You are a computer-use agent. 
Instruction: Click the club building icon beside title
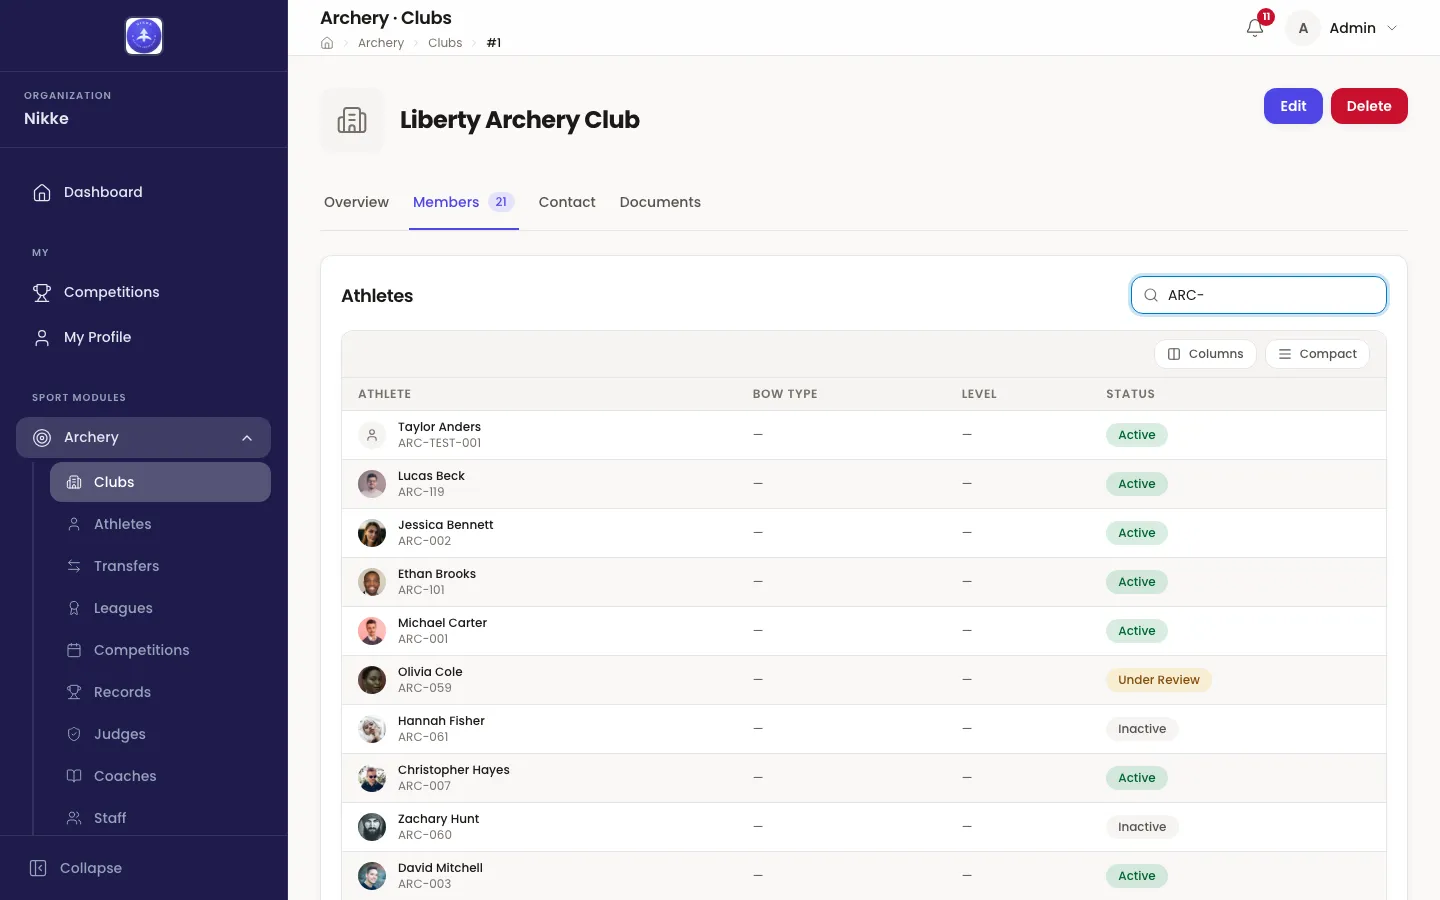[352, 120]
